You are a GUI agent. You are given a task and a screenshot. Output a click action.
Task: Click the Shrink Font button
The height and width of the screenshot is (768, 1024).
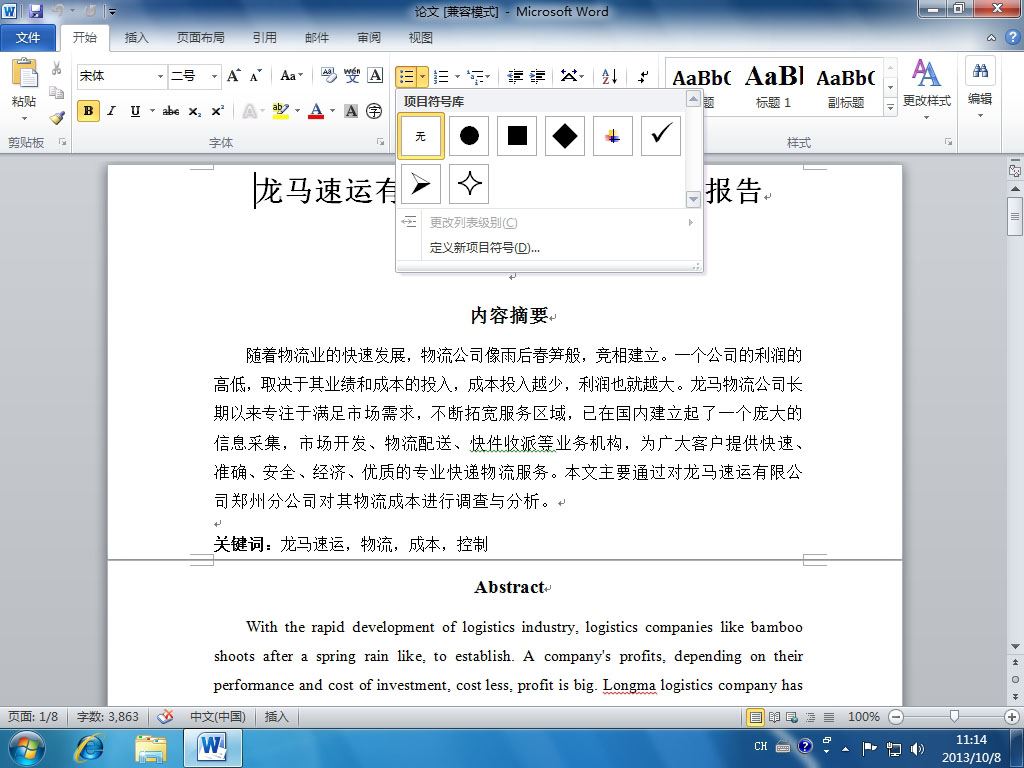point(255,76)
